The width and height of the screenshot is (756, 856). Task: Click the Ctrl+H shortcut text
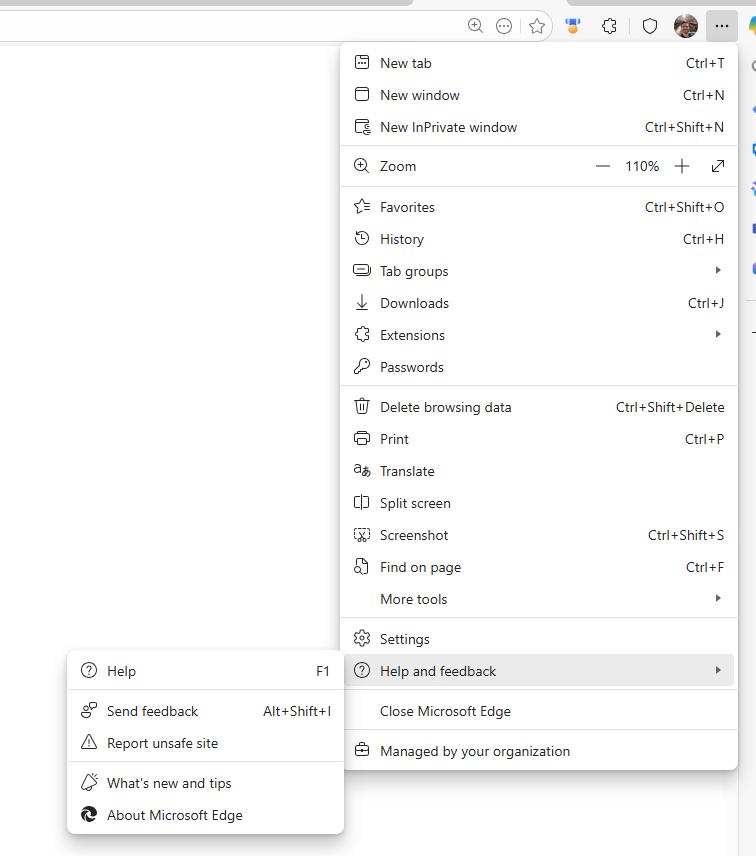(x=704, y=239)
